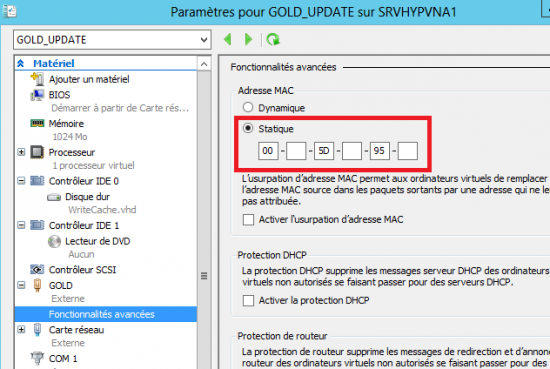The height and width of the screenshot is (369, 550).
Task: Click the green forward arrow
Action: (248, 39)
